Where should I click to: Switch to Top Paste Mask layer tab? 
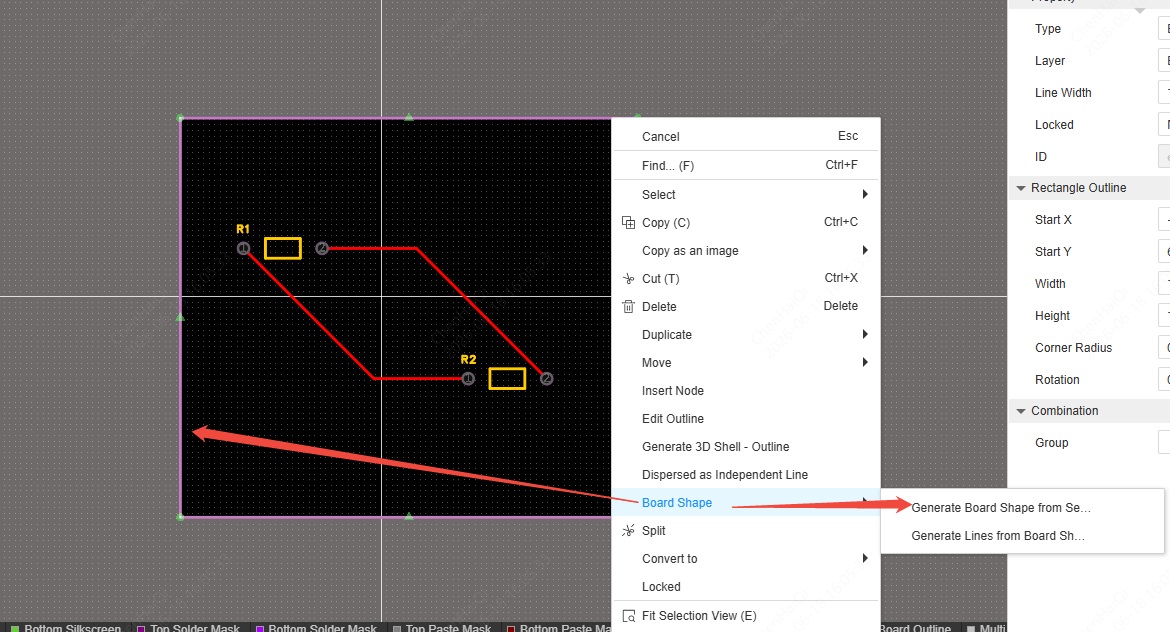pos(442,628)
